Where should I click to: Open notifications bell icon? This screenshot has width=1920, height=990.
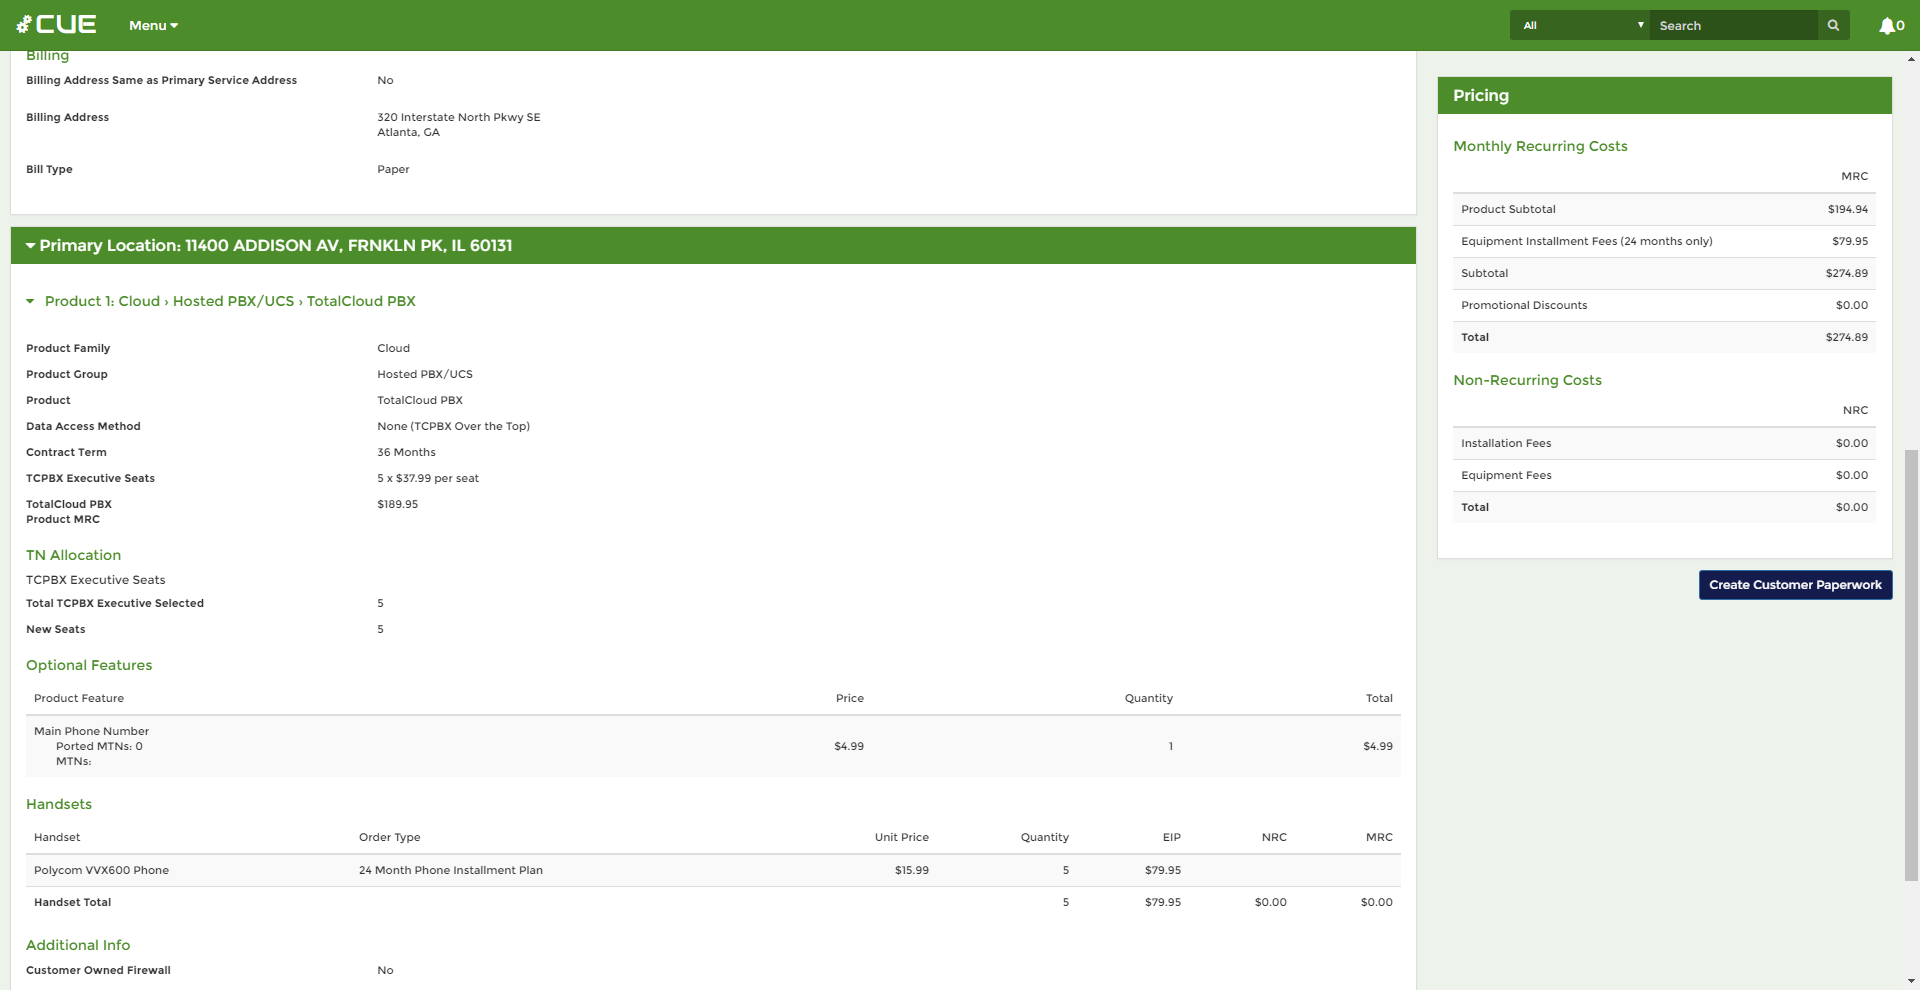pyautogui.click(x=1889, y=26)
